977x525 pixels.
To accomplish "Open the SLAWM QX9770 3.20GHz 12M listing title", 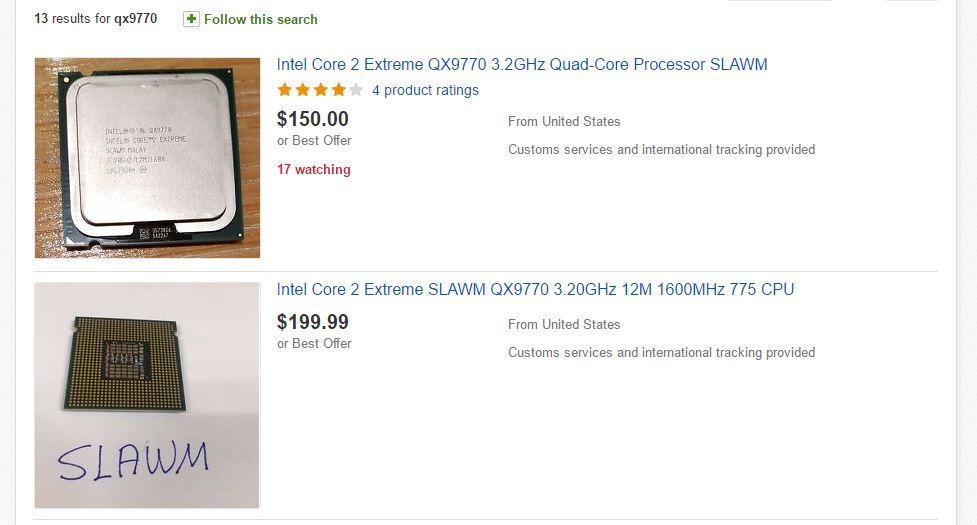I will (535, 290).
